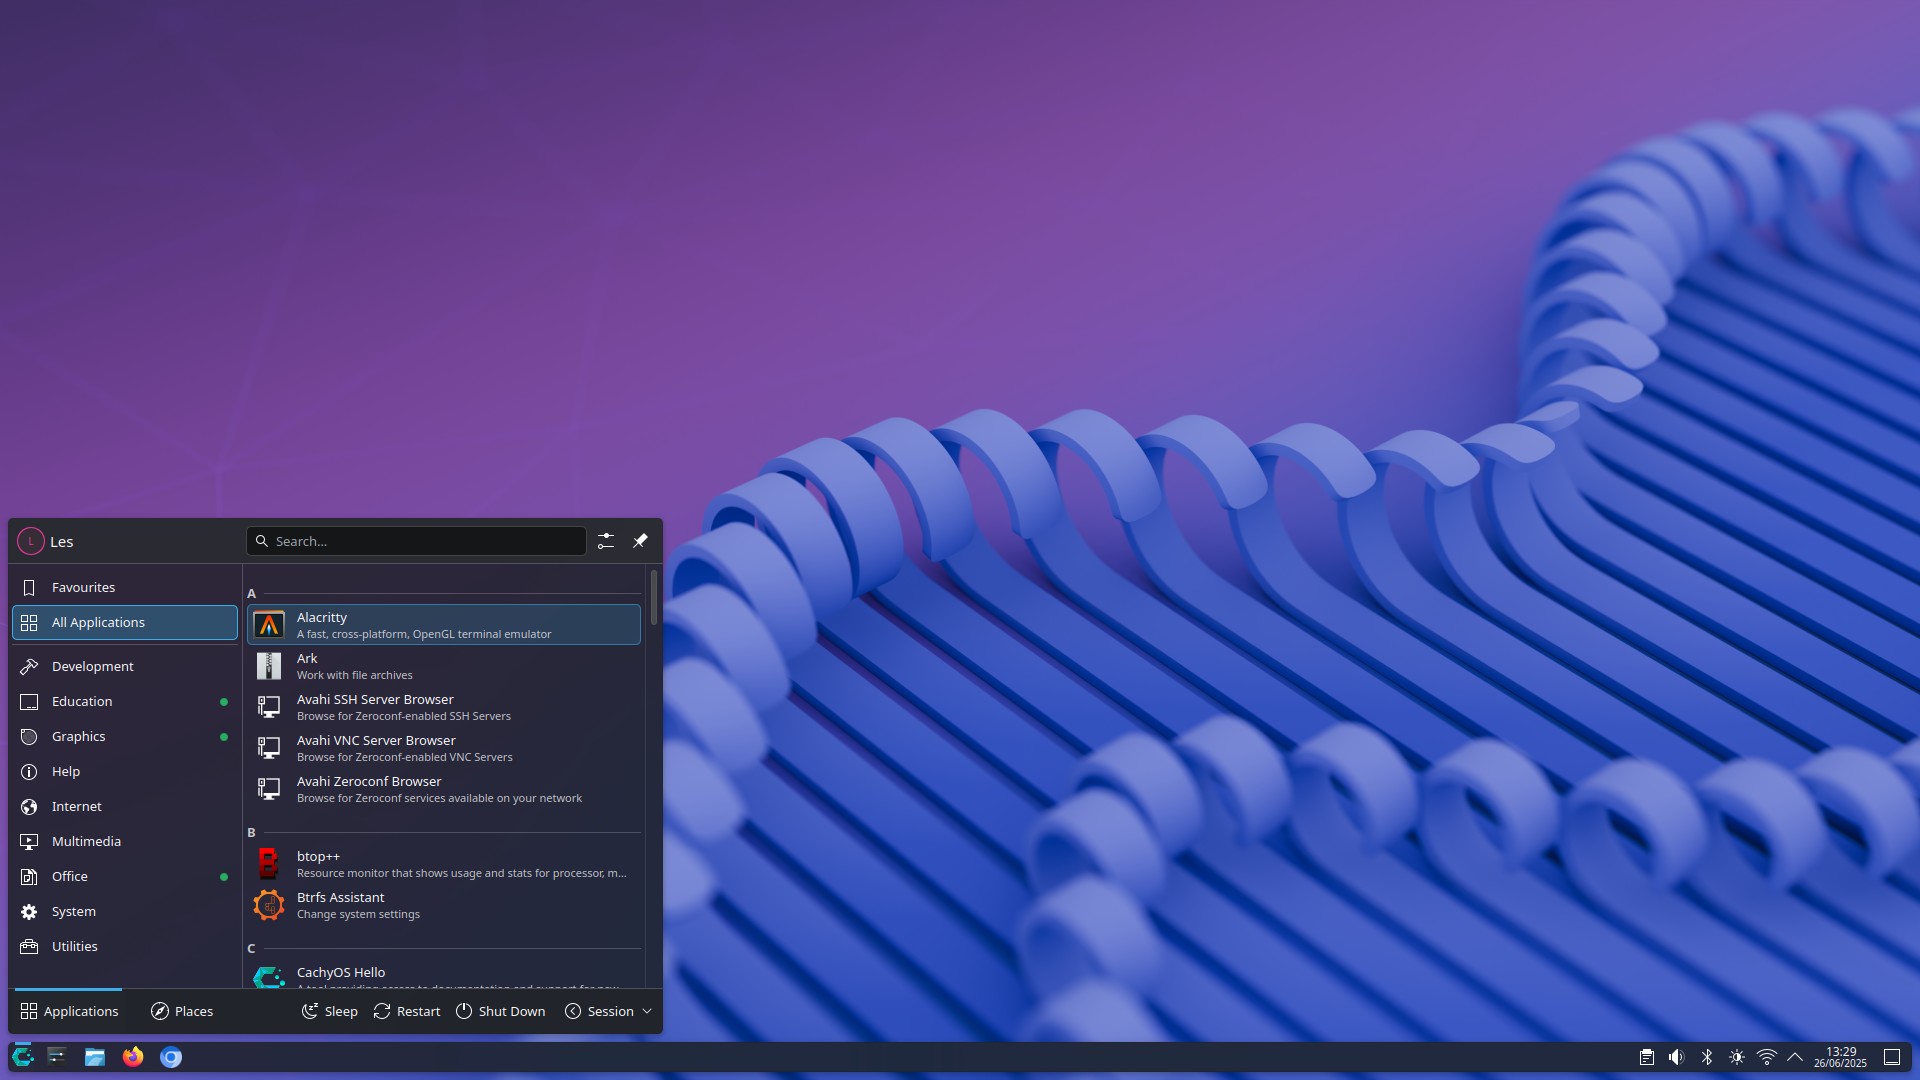Screen dimensions: 1920x1080
Task: Open the Internet category
Action: [x=125, y=806]
